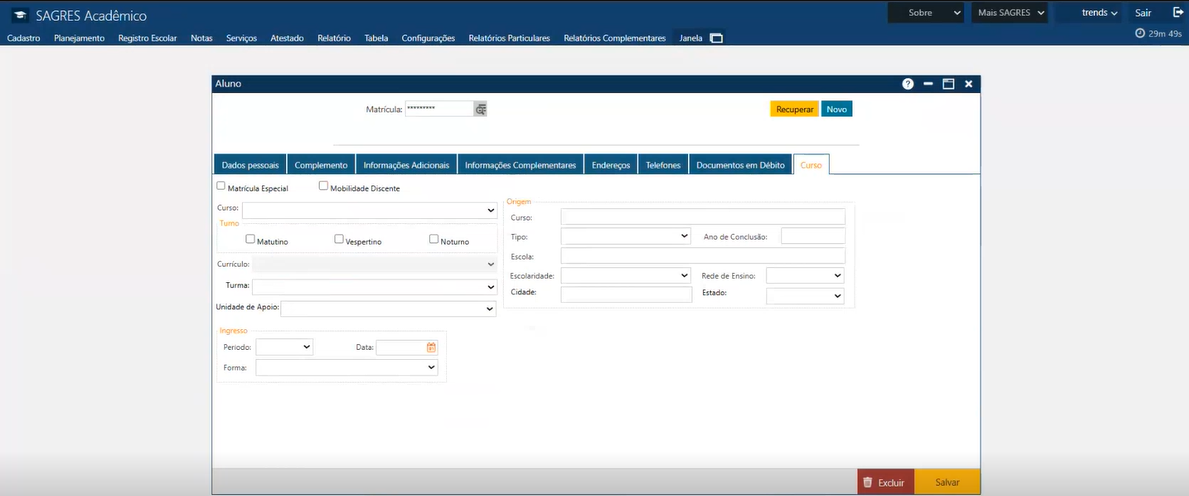Switch to the Dados pessoais tab

[x=250, y=165]
